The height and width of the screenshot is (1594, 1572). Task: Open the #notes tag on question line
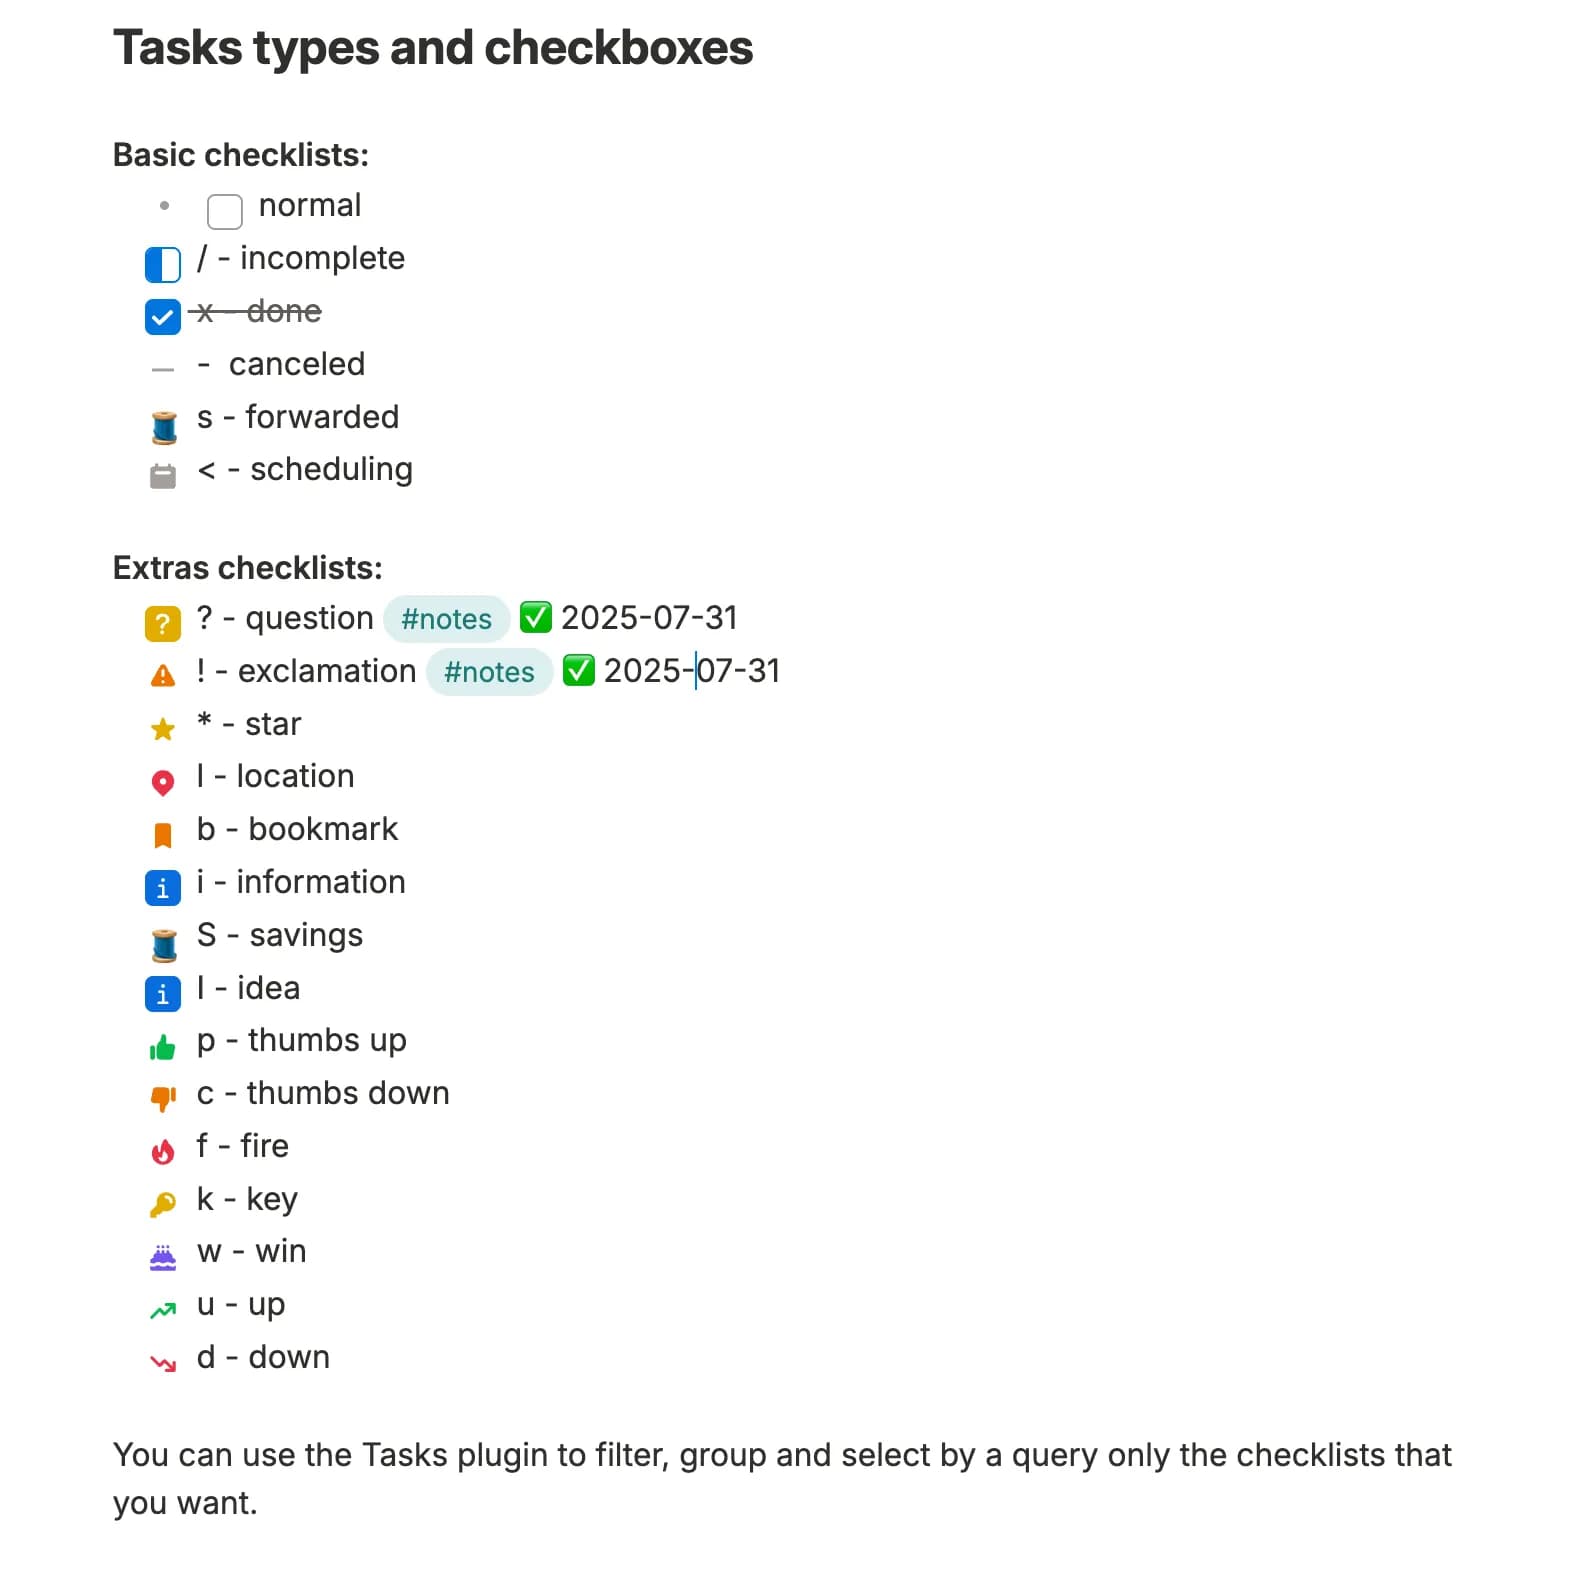click(x=446, y=619)
